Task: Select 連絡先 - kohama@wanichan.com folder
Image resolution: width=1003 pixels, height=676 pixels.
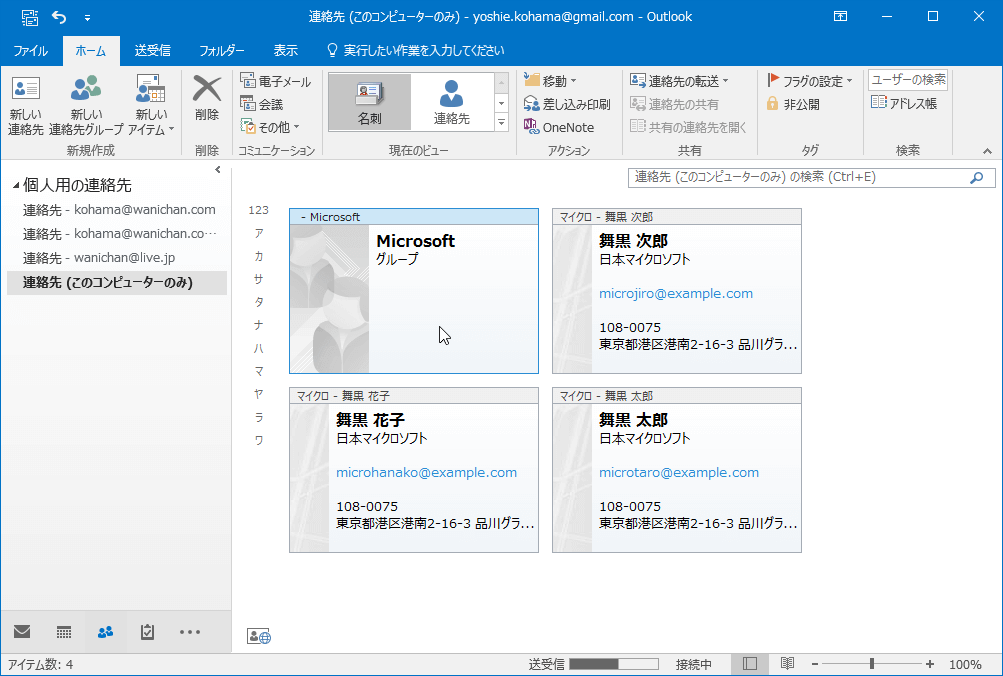Action: coord(119,210)
